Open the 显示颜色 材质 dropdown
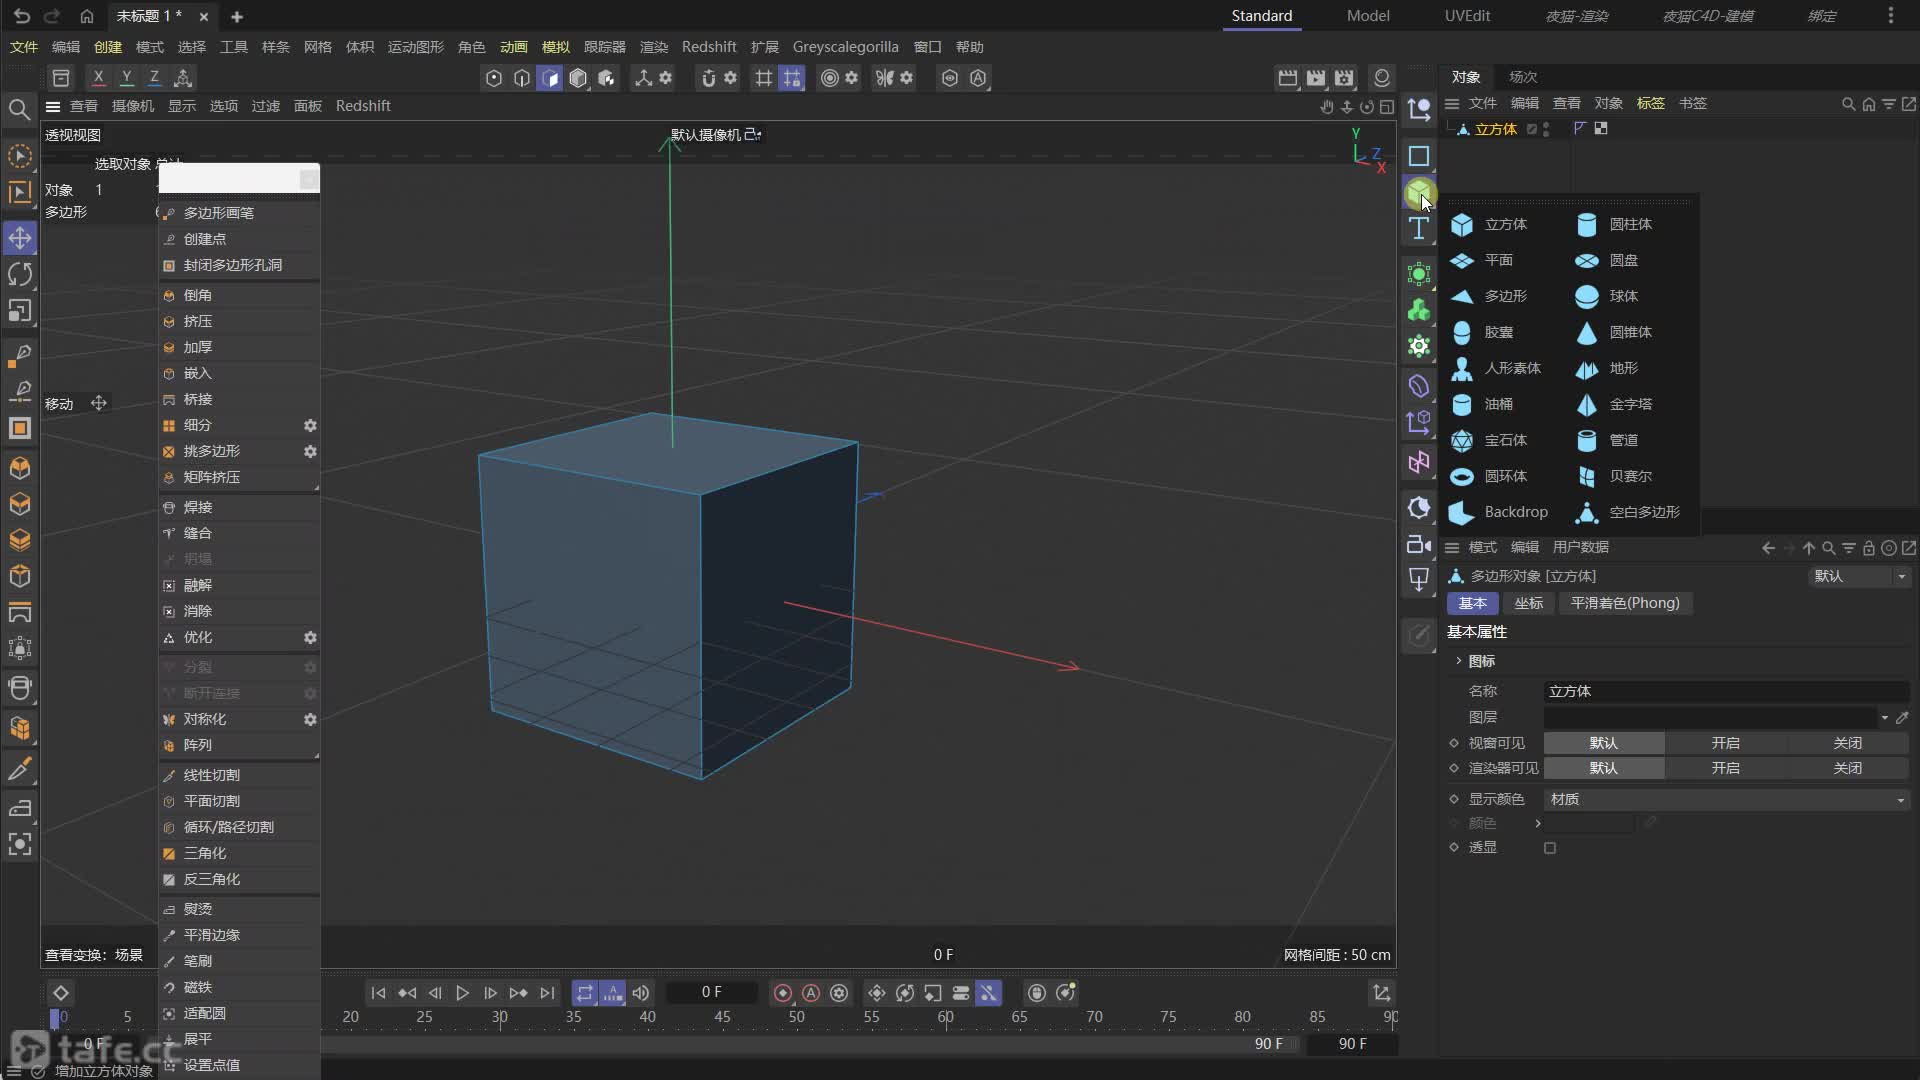Viewport: 1920px width, 1080px height. point(1726,799)
